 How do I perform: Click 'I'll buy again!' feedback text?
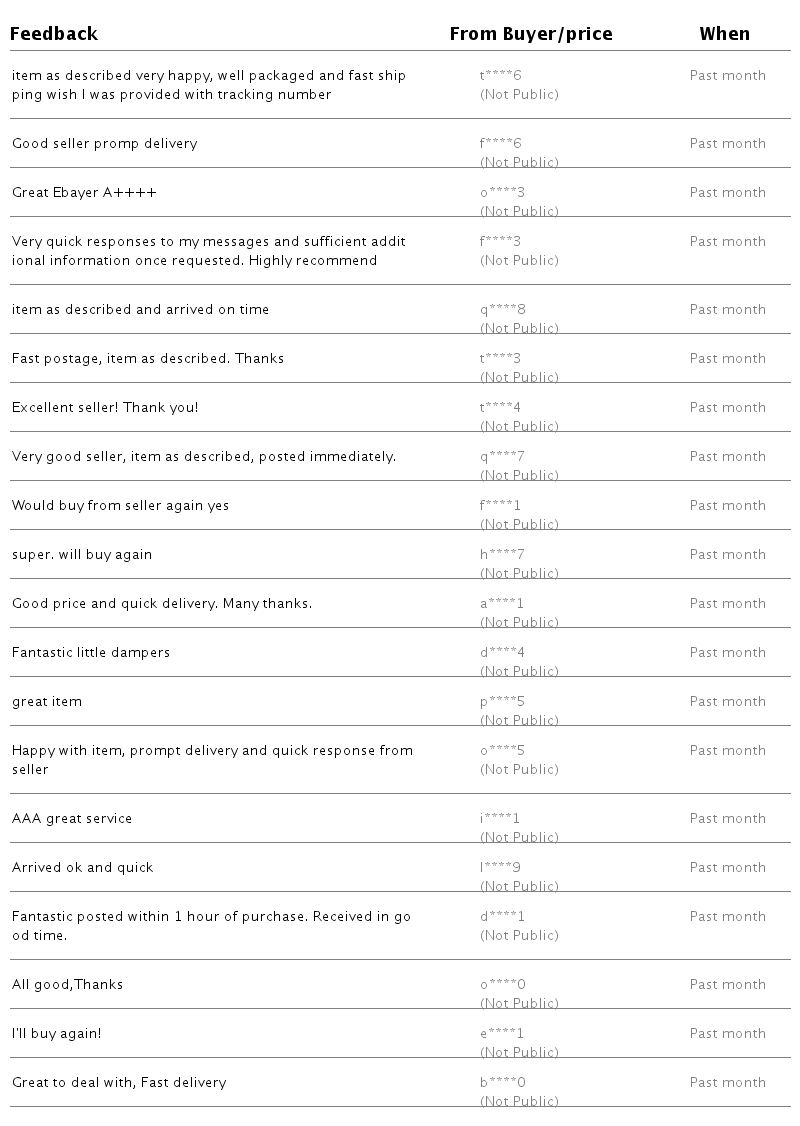(x=56, y=1033)
